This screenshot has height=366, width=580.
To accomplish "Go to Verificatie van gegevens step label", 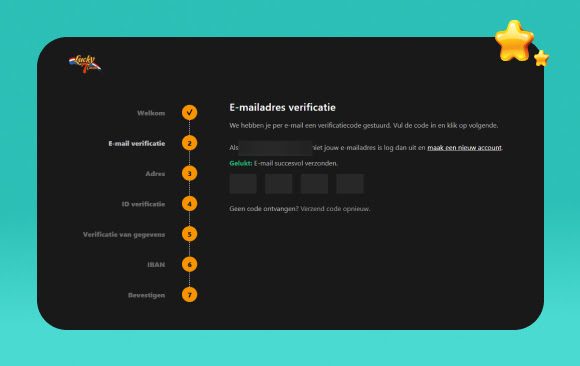I will coord(124,235).
